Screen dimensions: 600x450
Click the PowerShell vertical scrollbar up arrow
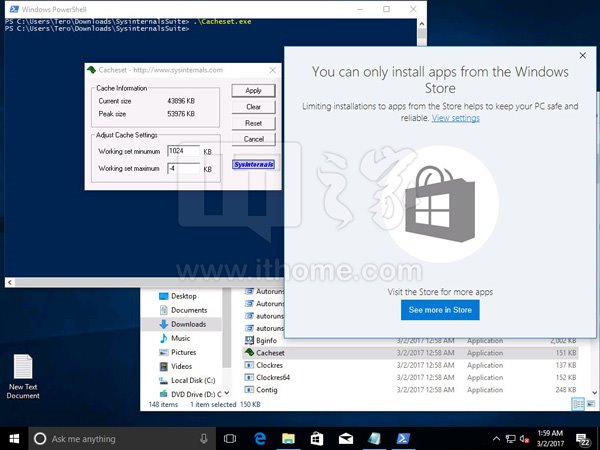[422, 24]
